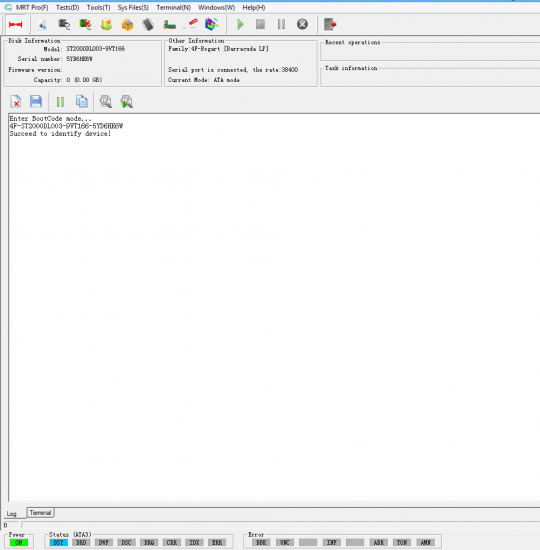Click the serial number value 5YD6HK6W

tap(79, 59)
